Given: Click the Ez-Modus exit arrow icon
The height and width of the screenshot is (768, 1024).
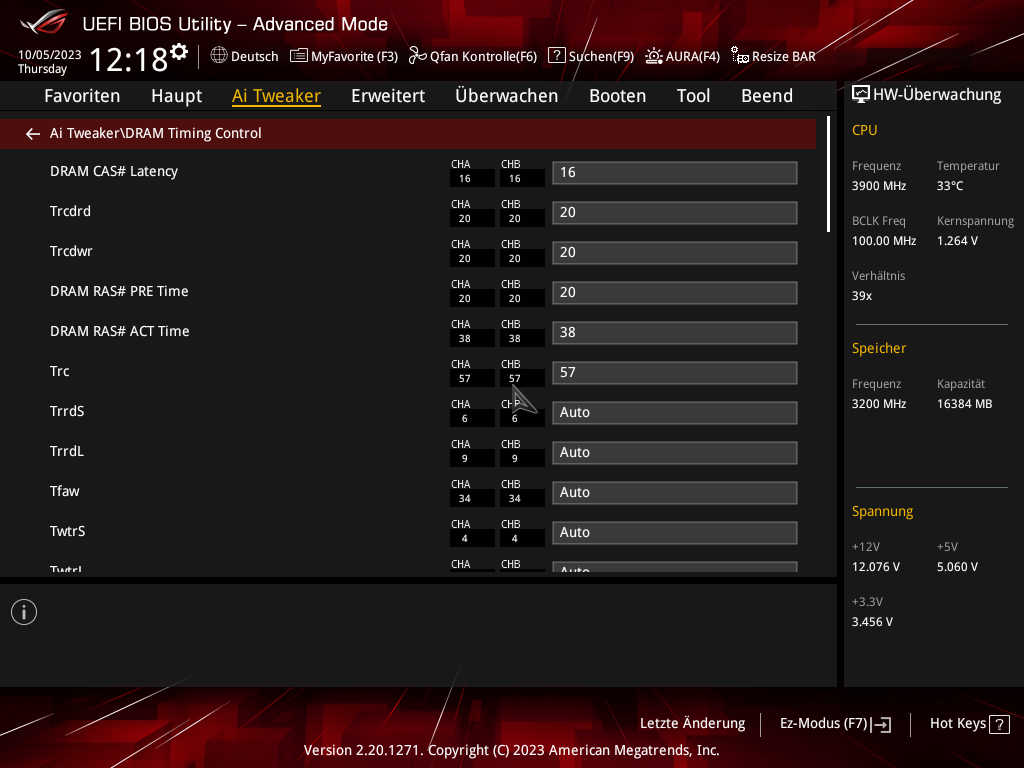Looking at the screenshot, I should point(881,724).
